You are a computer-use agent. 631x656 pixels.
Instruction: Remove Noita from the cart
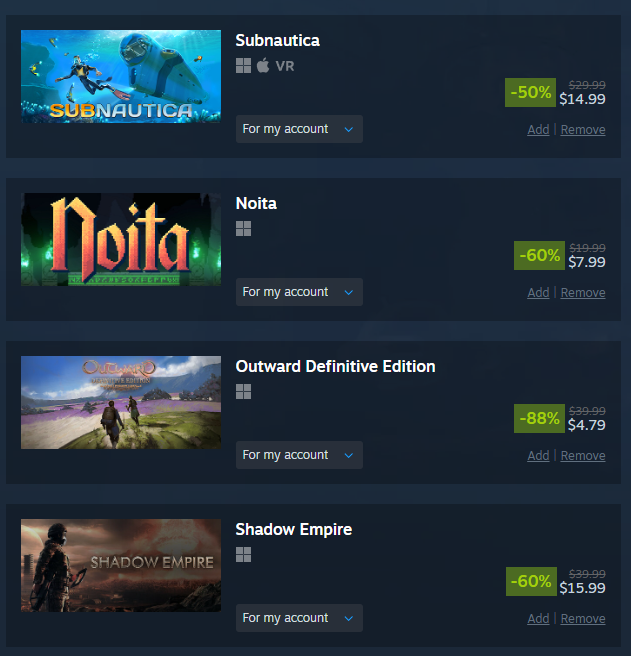point(583,293)
